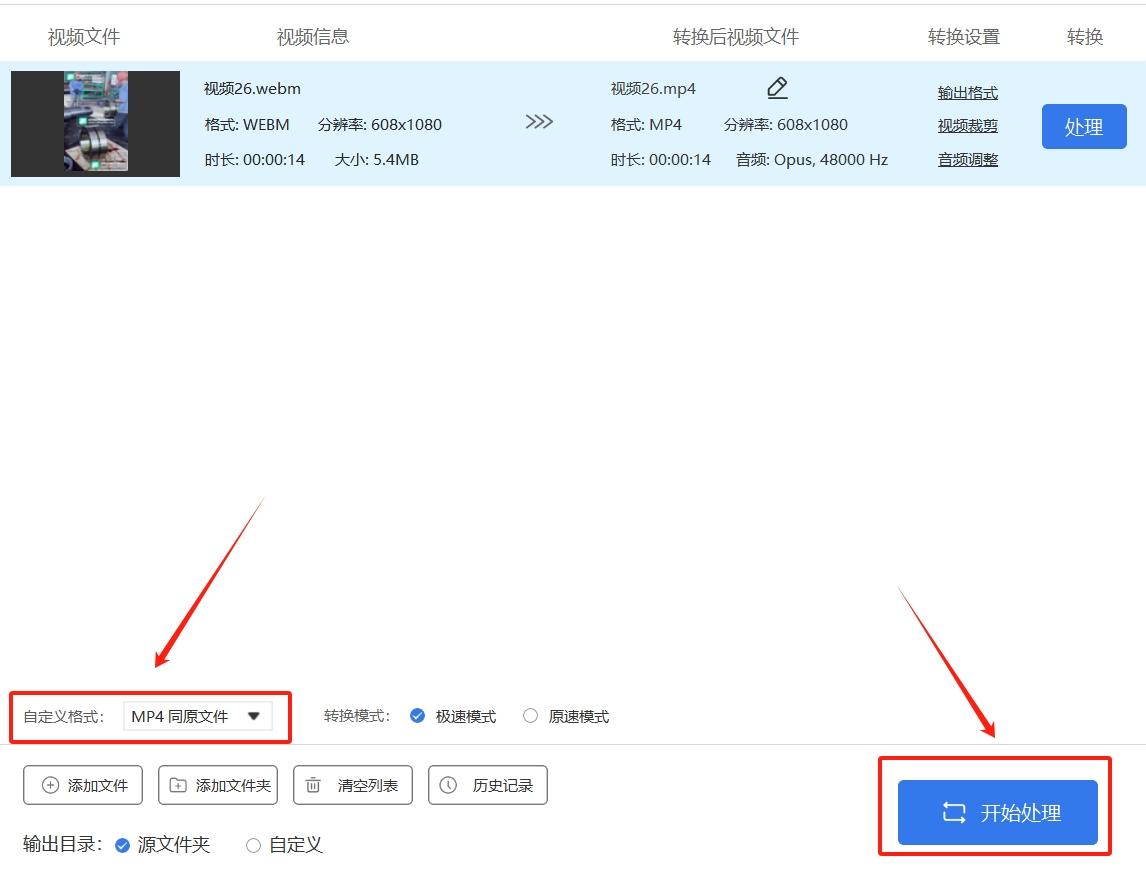Open the 视频裁剪 cropping link
1146x874 pixels.
coord(967,126)
